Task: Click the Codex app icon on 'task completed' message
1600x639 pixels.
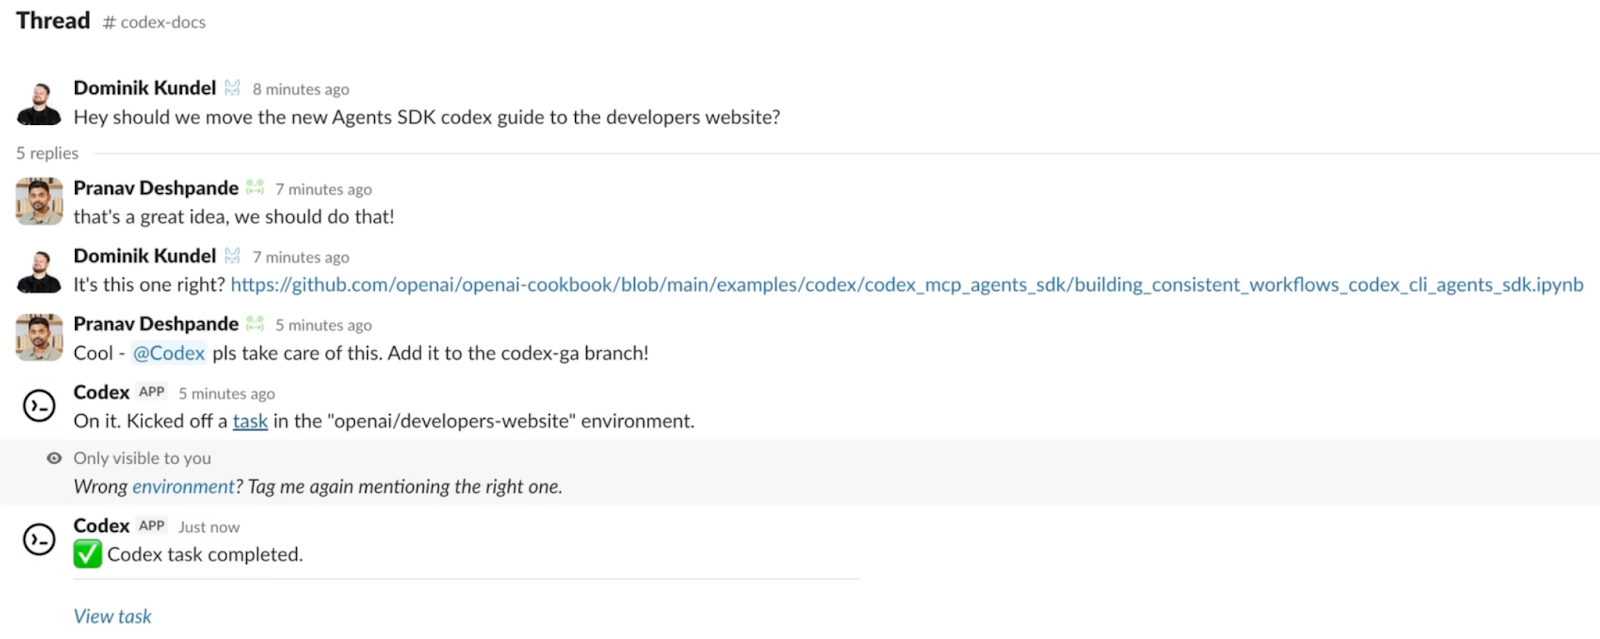Action: [39, 539]
